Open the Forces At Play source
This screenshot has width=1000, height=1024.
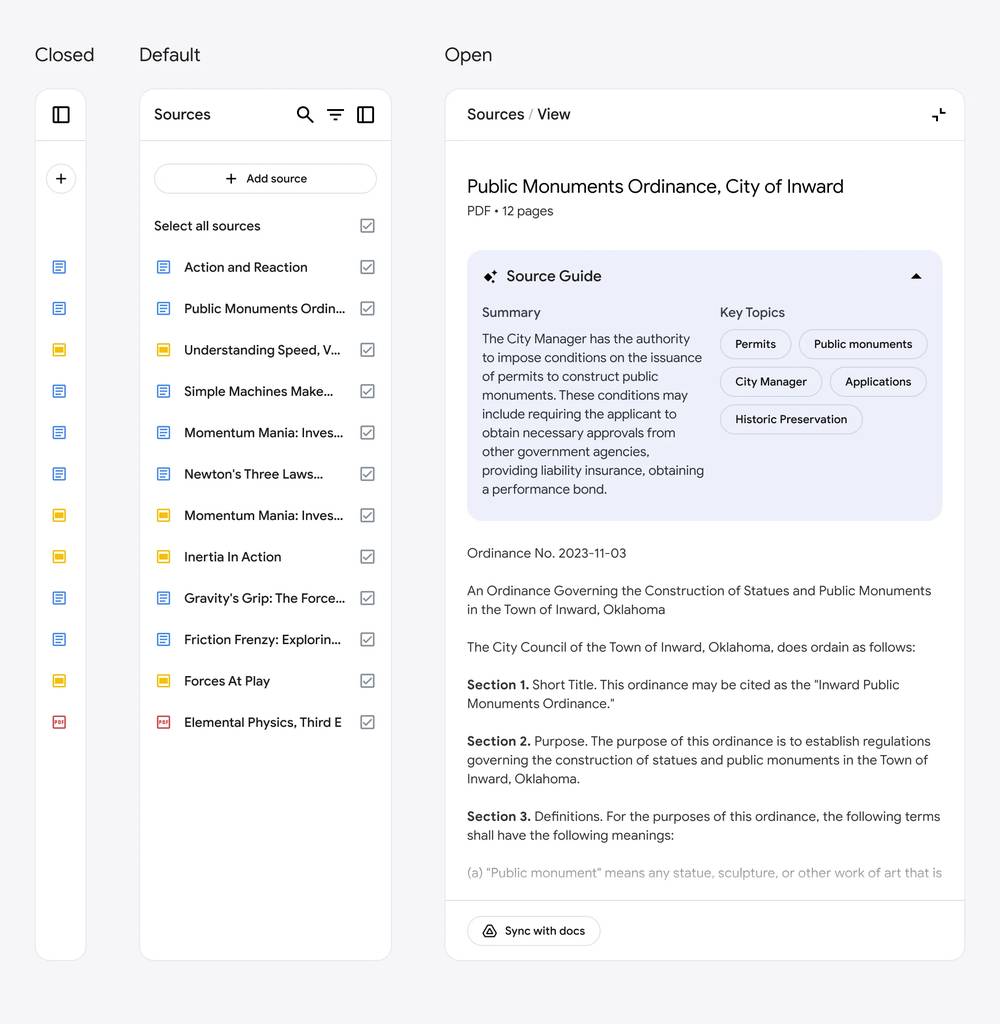tap(227, 681)
